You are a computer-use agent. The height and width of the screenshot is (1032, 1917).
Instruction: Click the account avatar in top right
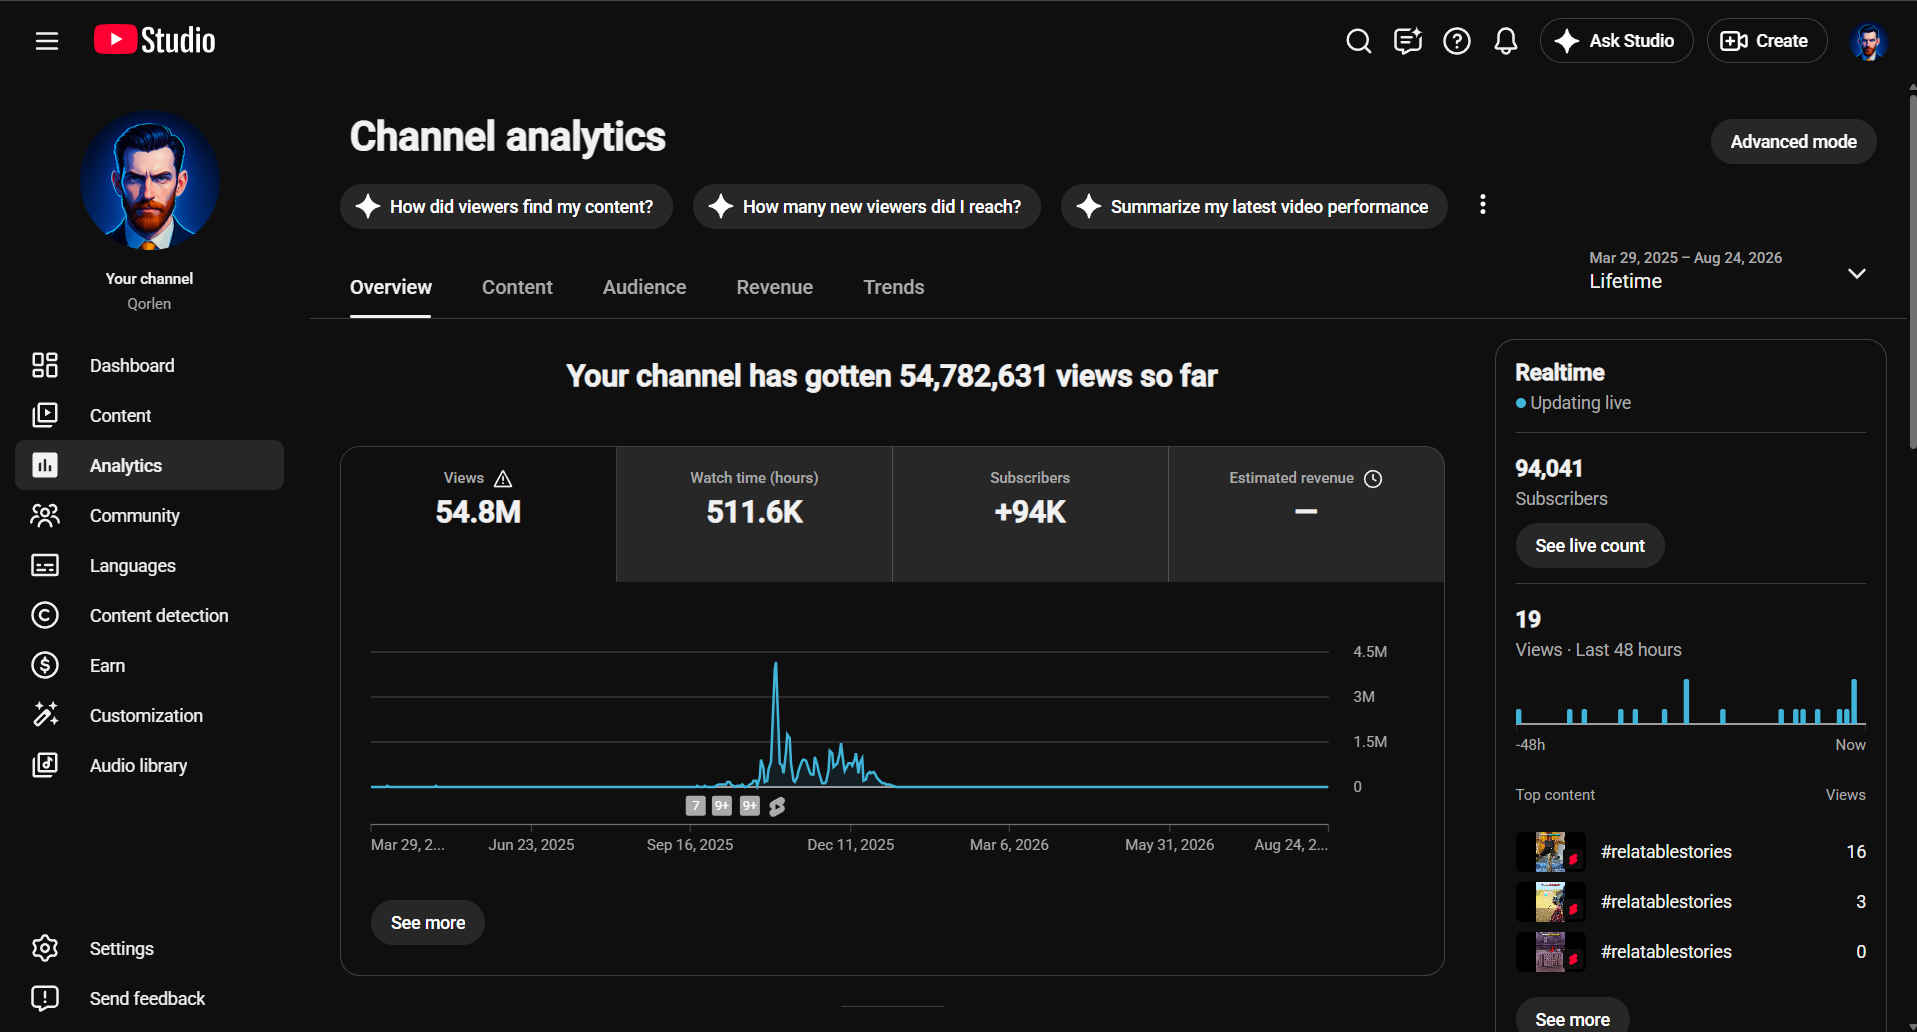point(1868,41)
